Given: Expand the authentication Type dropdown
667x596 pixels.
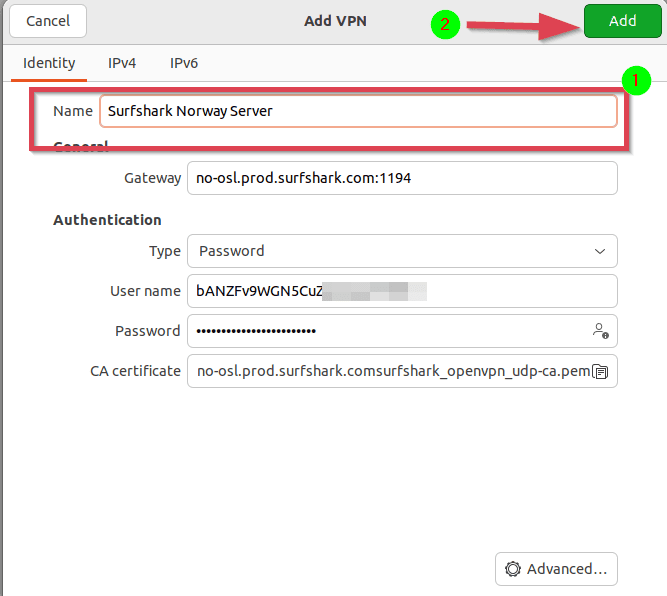Looking at the screenshot, I should click(x=402, y=251).
